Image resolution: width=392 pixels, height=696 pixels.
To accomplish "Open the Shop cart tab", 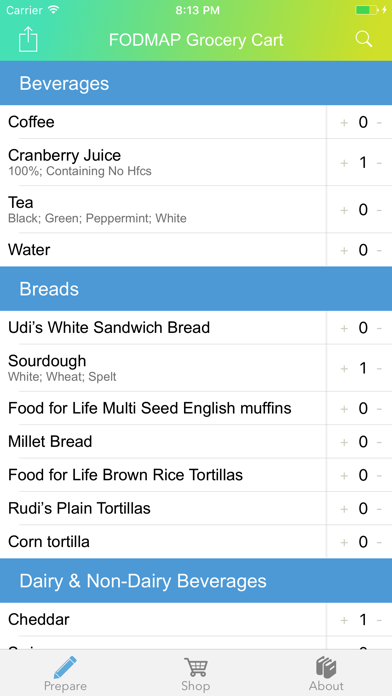I will [195, 674].
